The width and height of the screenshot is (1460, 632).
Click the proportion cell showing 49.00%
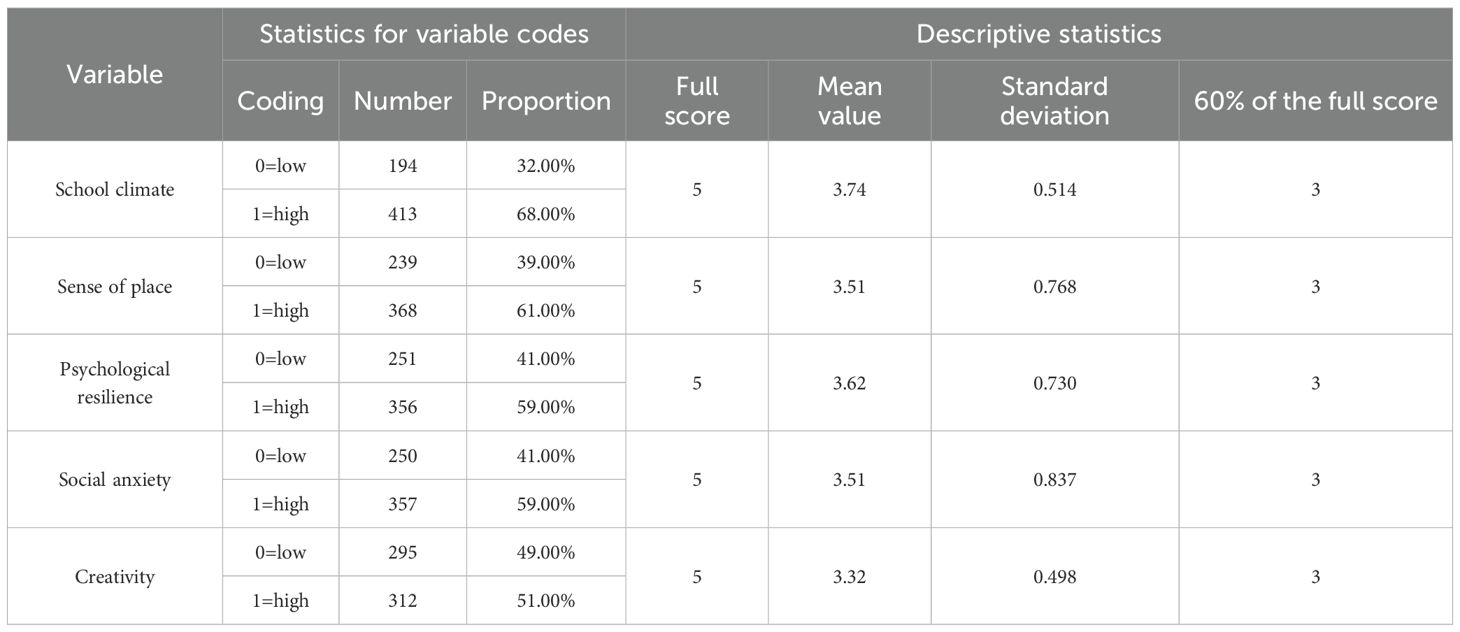(546, 553)
